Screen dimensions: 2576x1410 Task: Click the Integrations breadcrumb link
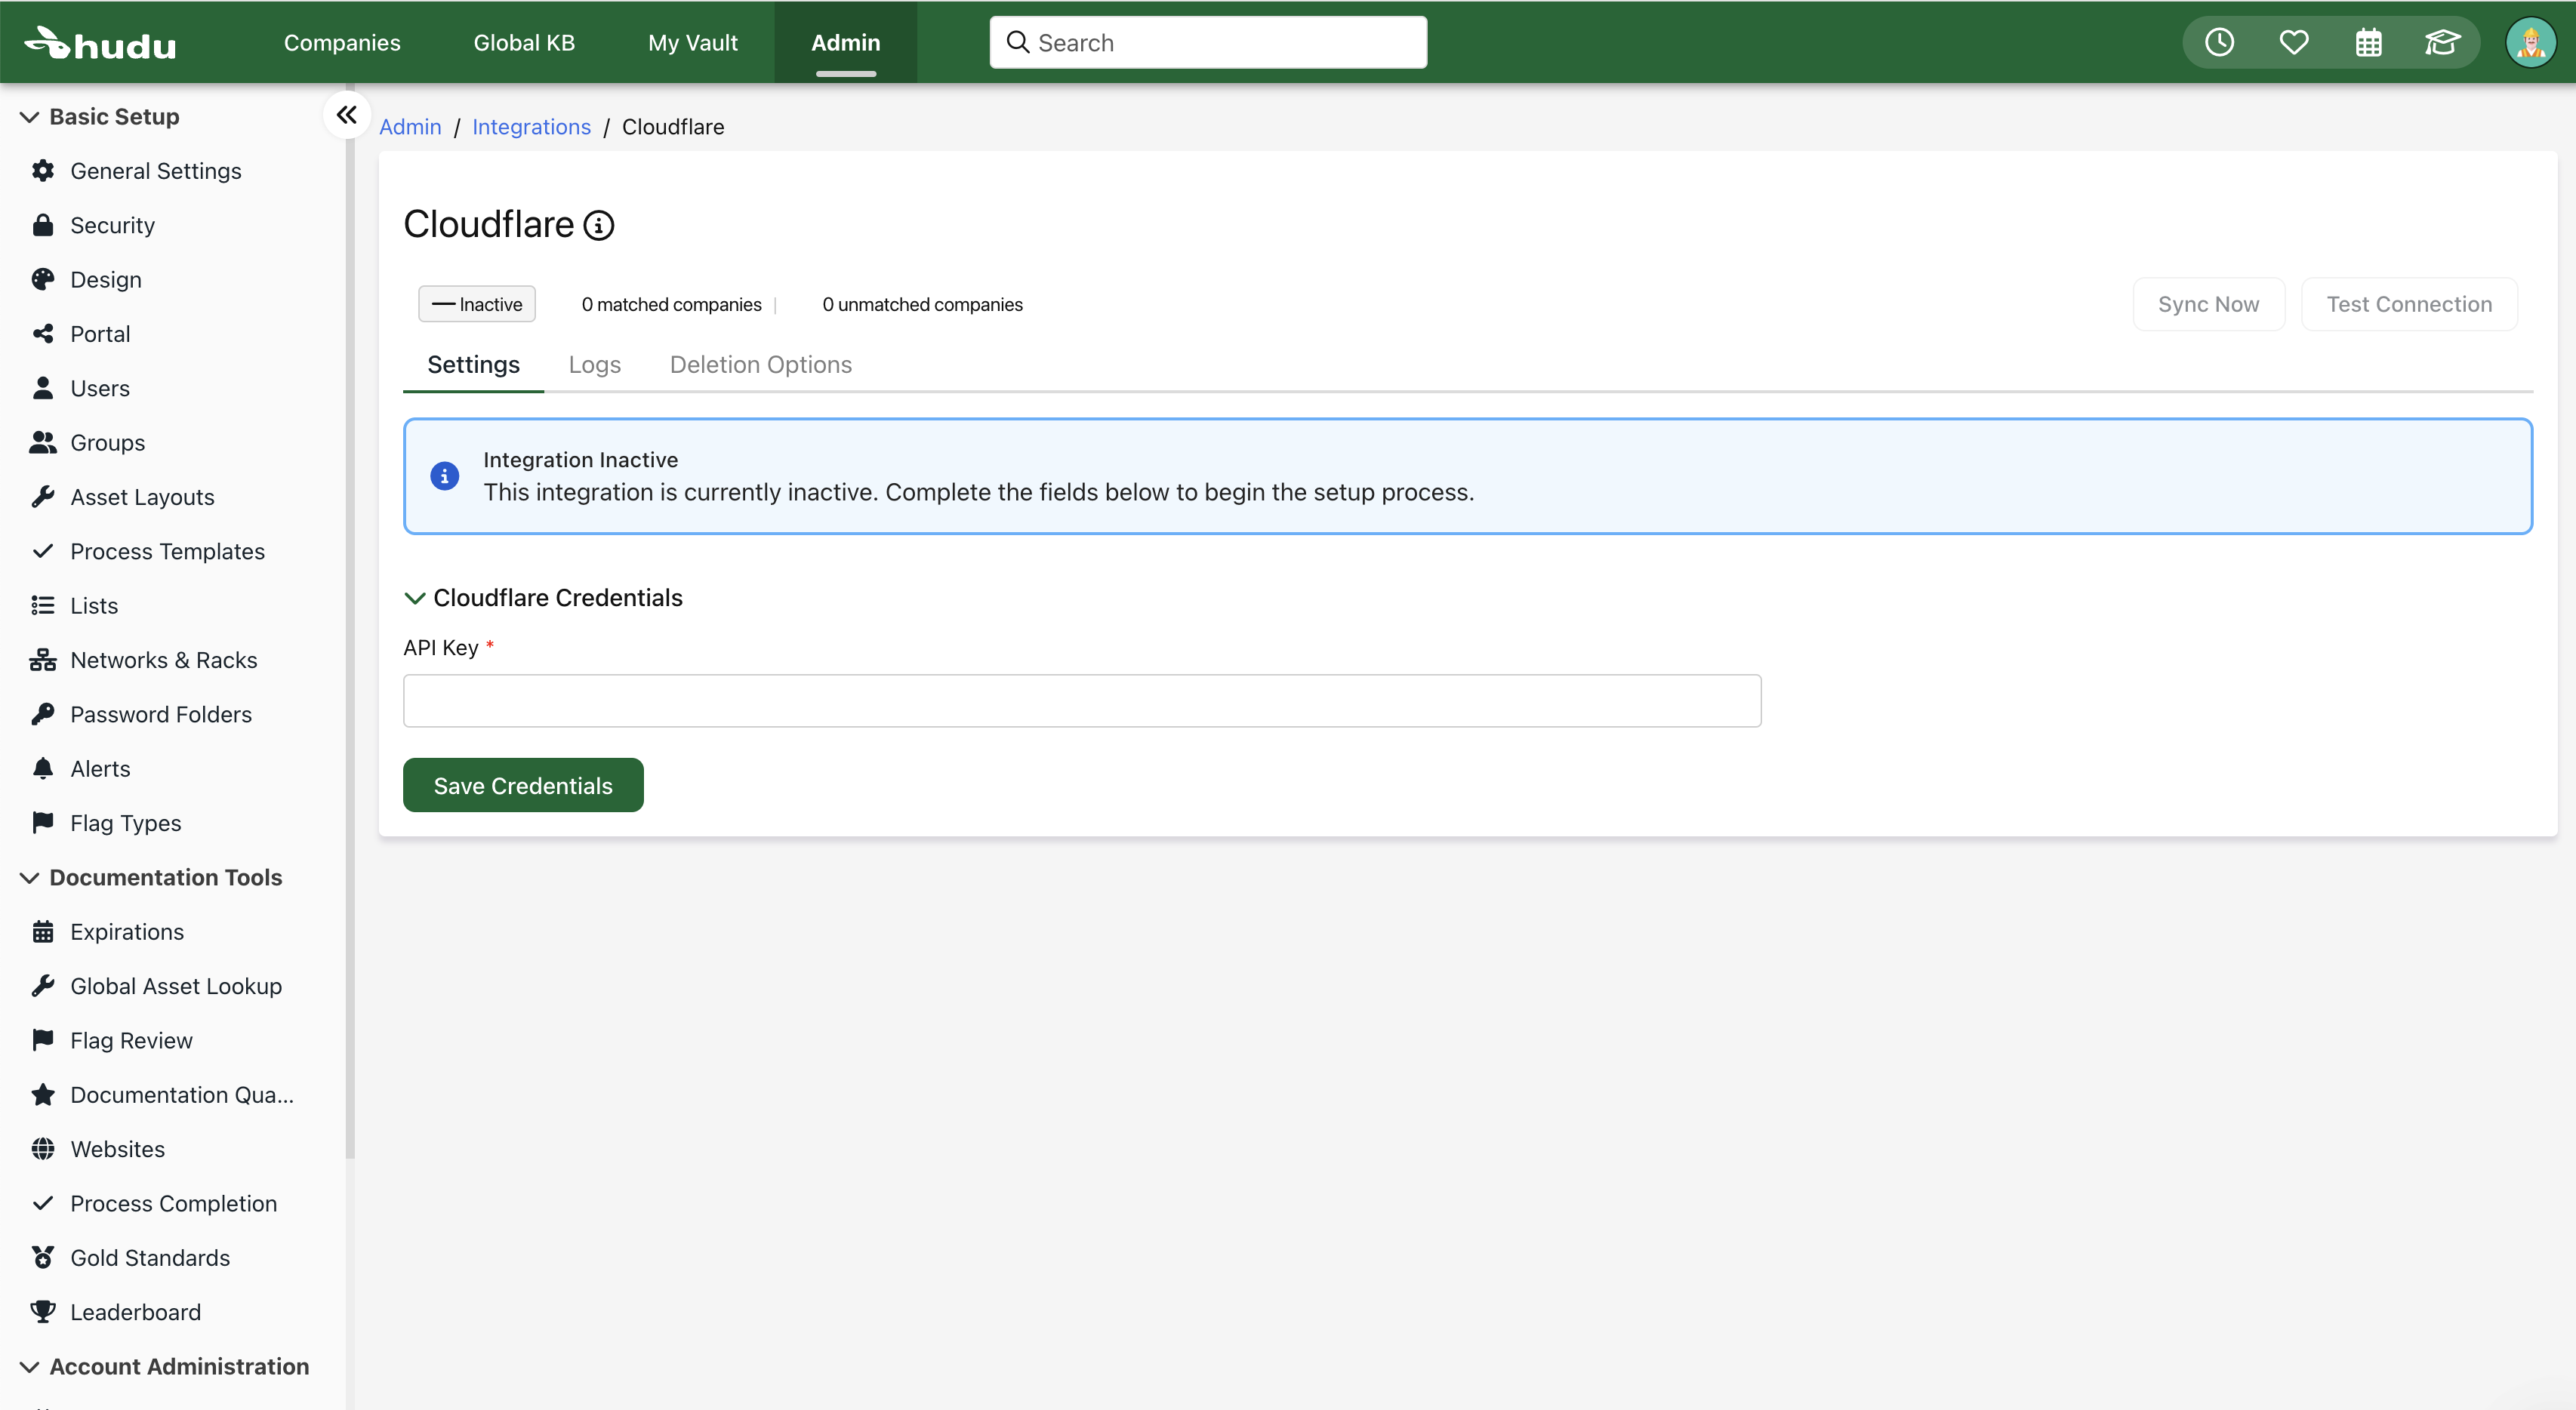tap(531, 127)
